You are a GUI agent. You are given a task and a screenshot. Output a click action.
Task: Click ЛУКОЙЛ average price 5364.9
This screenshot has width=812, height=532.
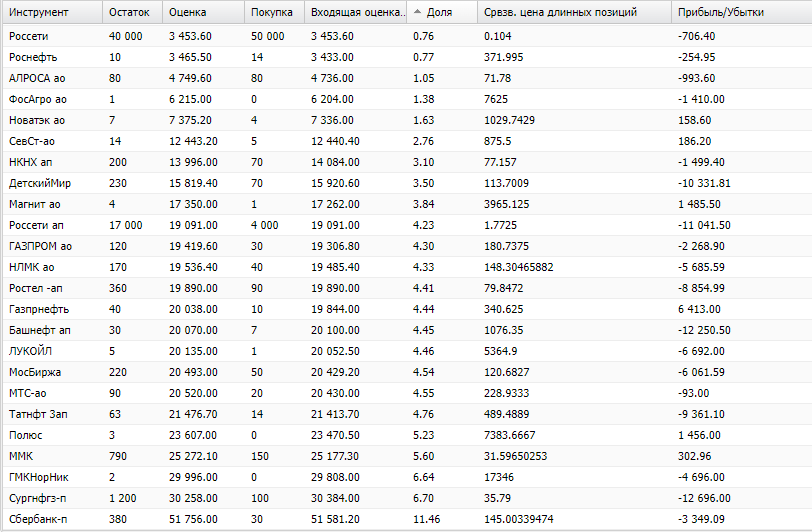coord(500,351)
